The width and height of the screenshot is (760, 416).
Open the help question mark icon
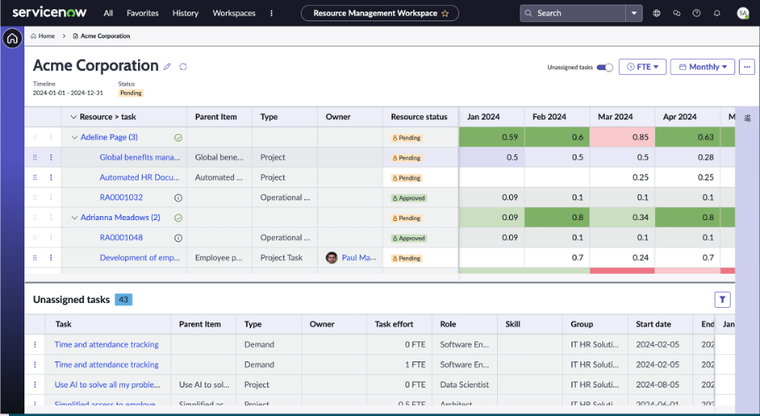click(x=697, y=14)
